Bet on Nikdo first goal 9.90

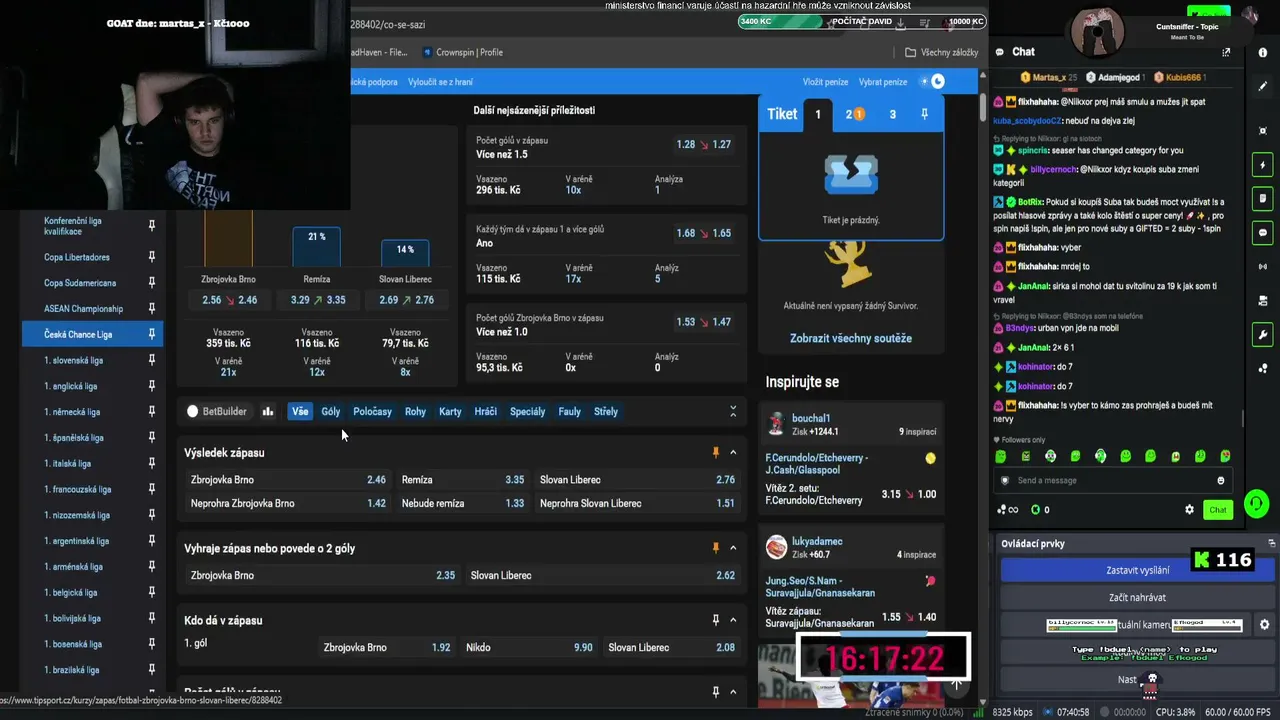(x=529, y=647)
